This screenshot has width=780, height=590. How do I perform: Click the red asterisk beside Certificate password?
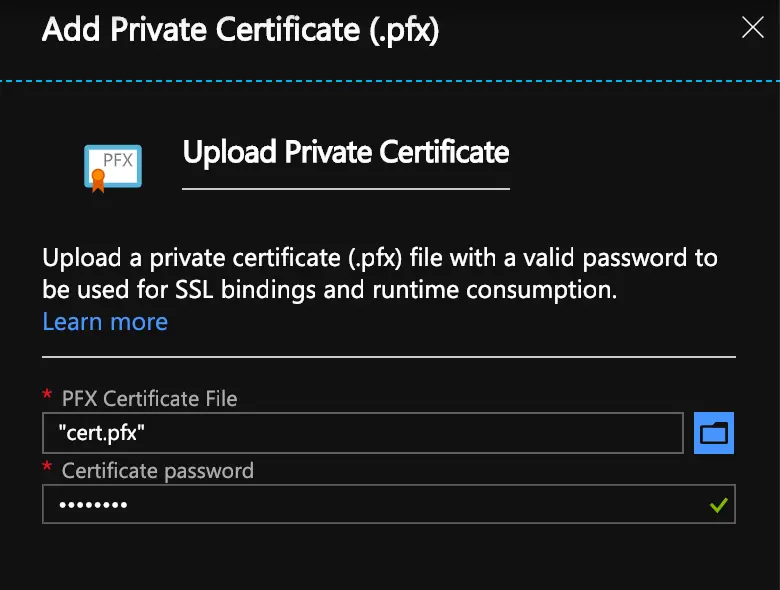point(47,467)
